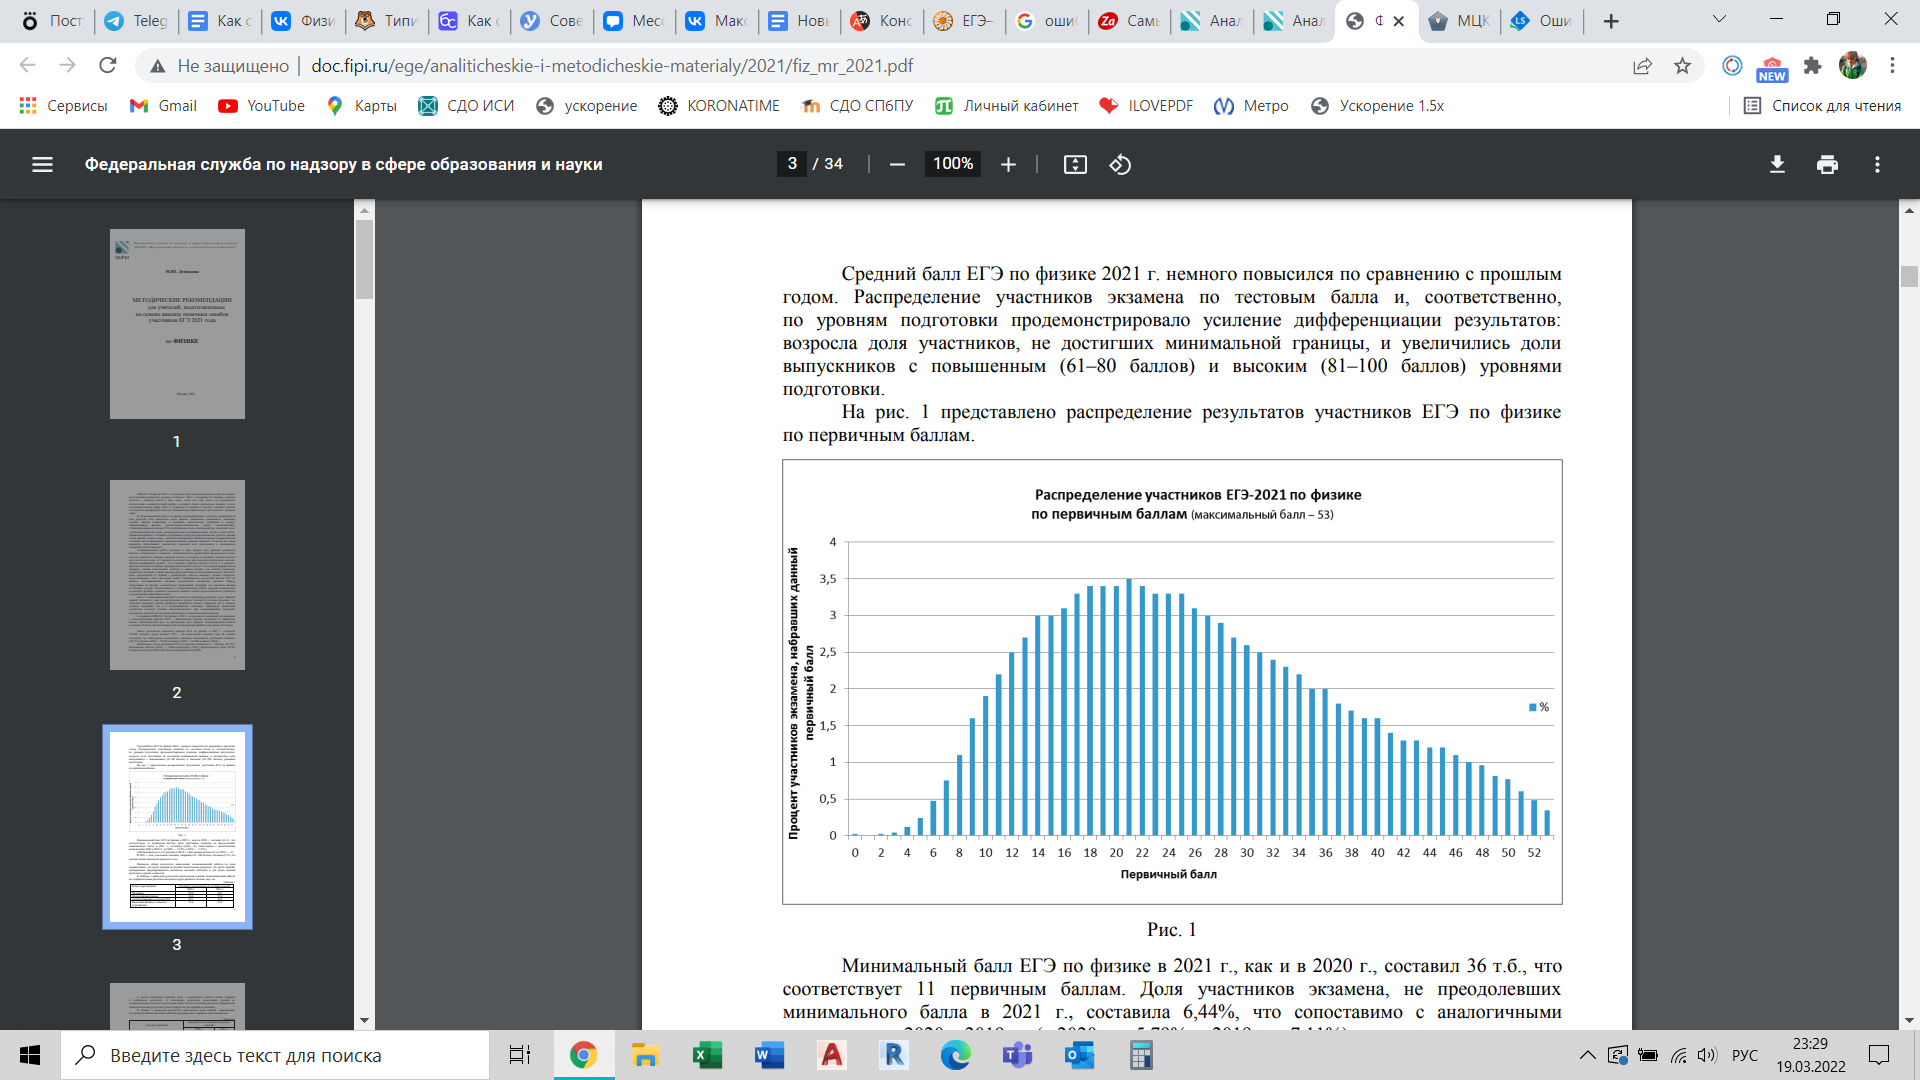Screen dimensions: 1920x1080
Task: Click the PDF zoom out button
Action: coord(897,165)
